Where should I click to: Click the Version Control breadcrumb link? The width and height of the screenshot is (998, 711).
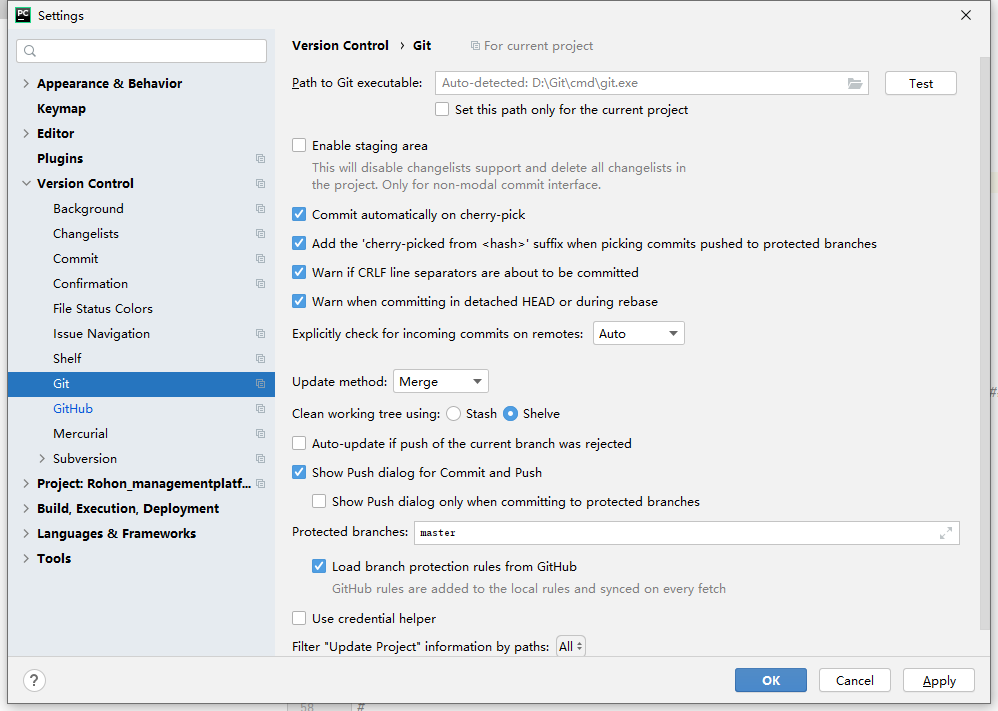[x=340, y=46]
